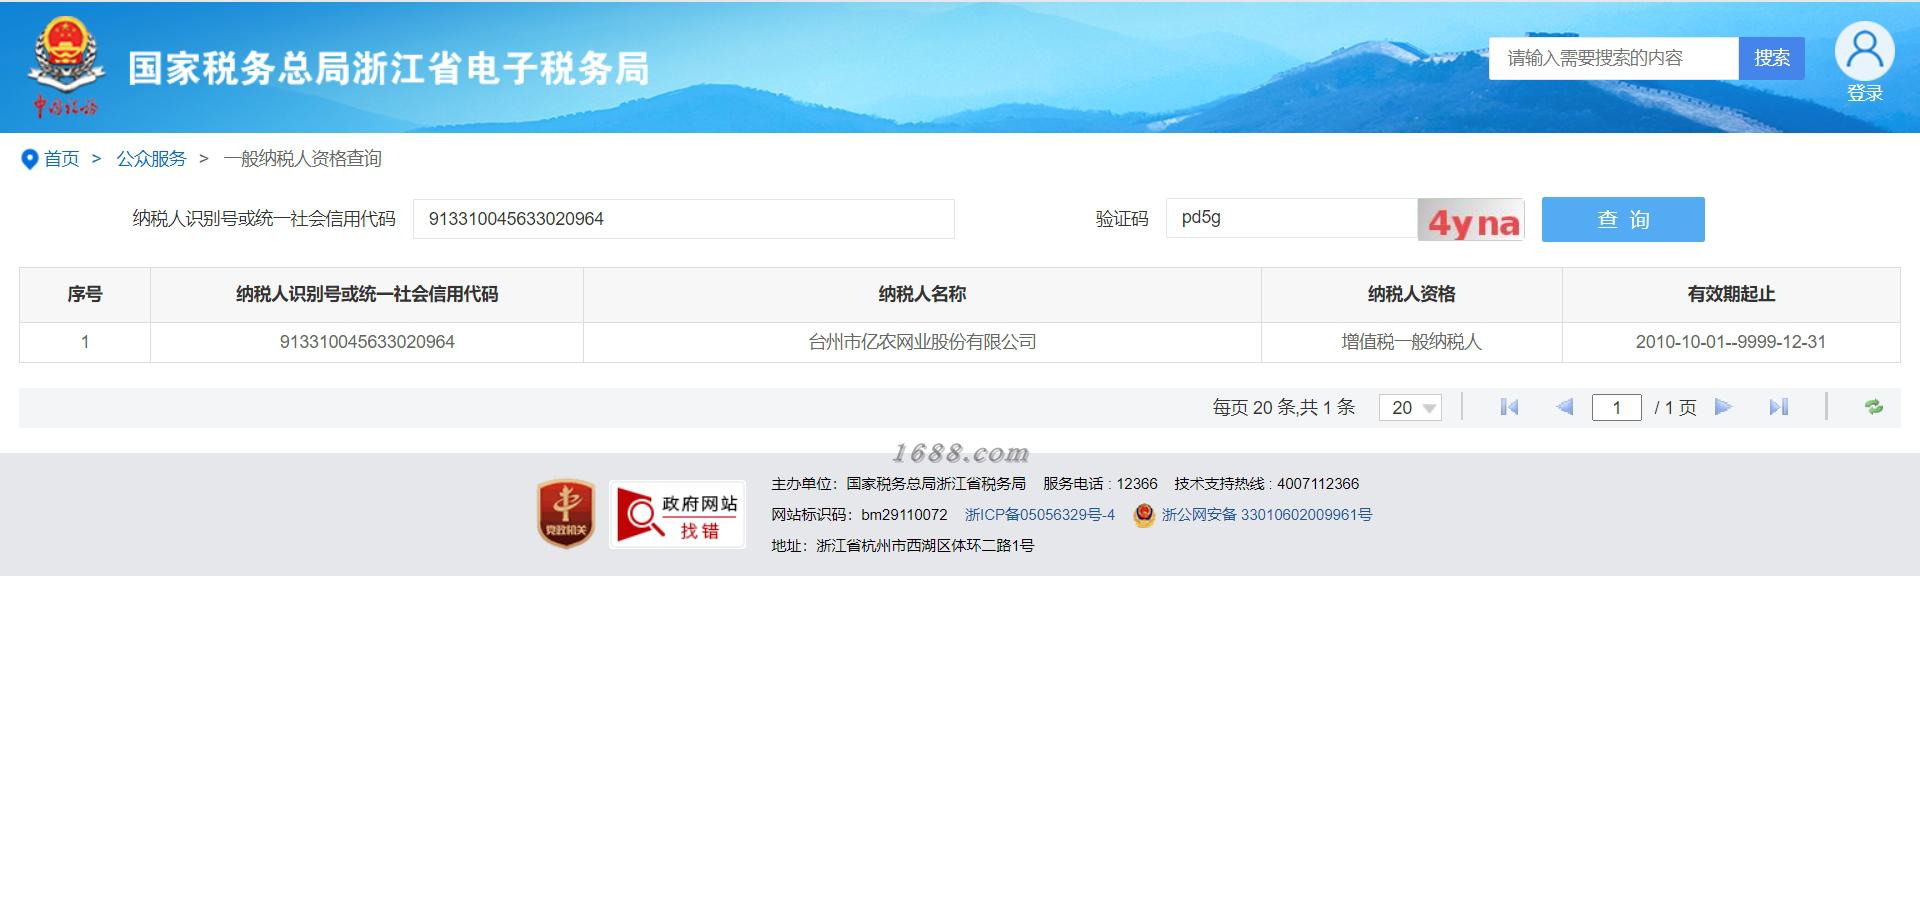The image size is (1920, 902).
Task: Focus the site search input box
Action: click(1613, 58)
